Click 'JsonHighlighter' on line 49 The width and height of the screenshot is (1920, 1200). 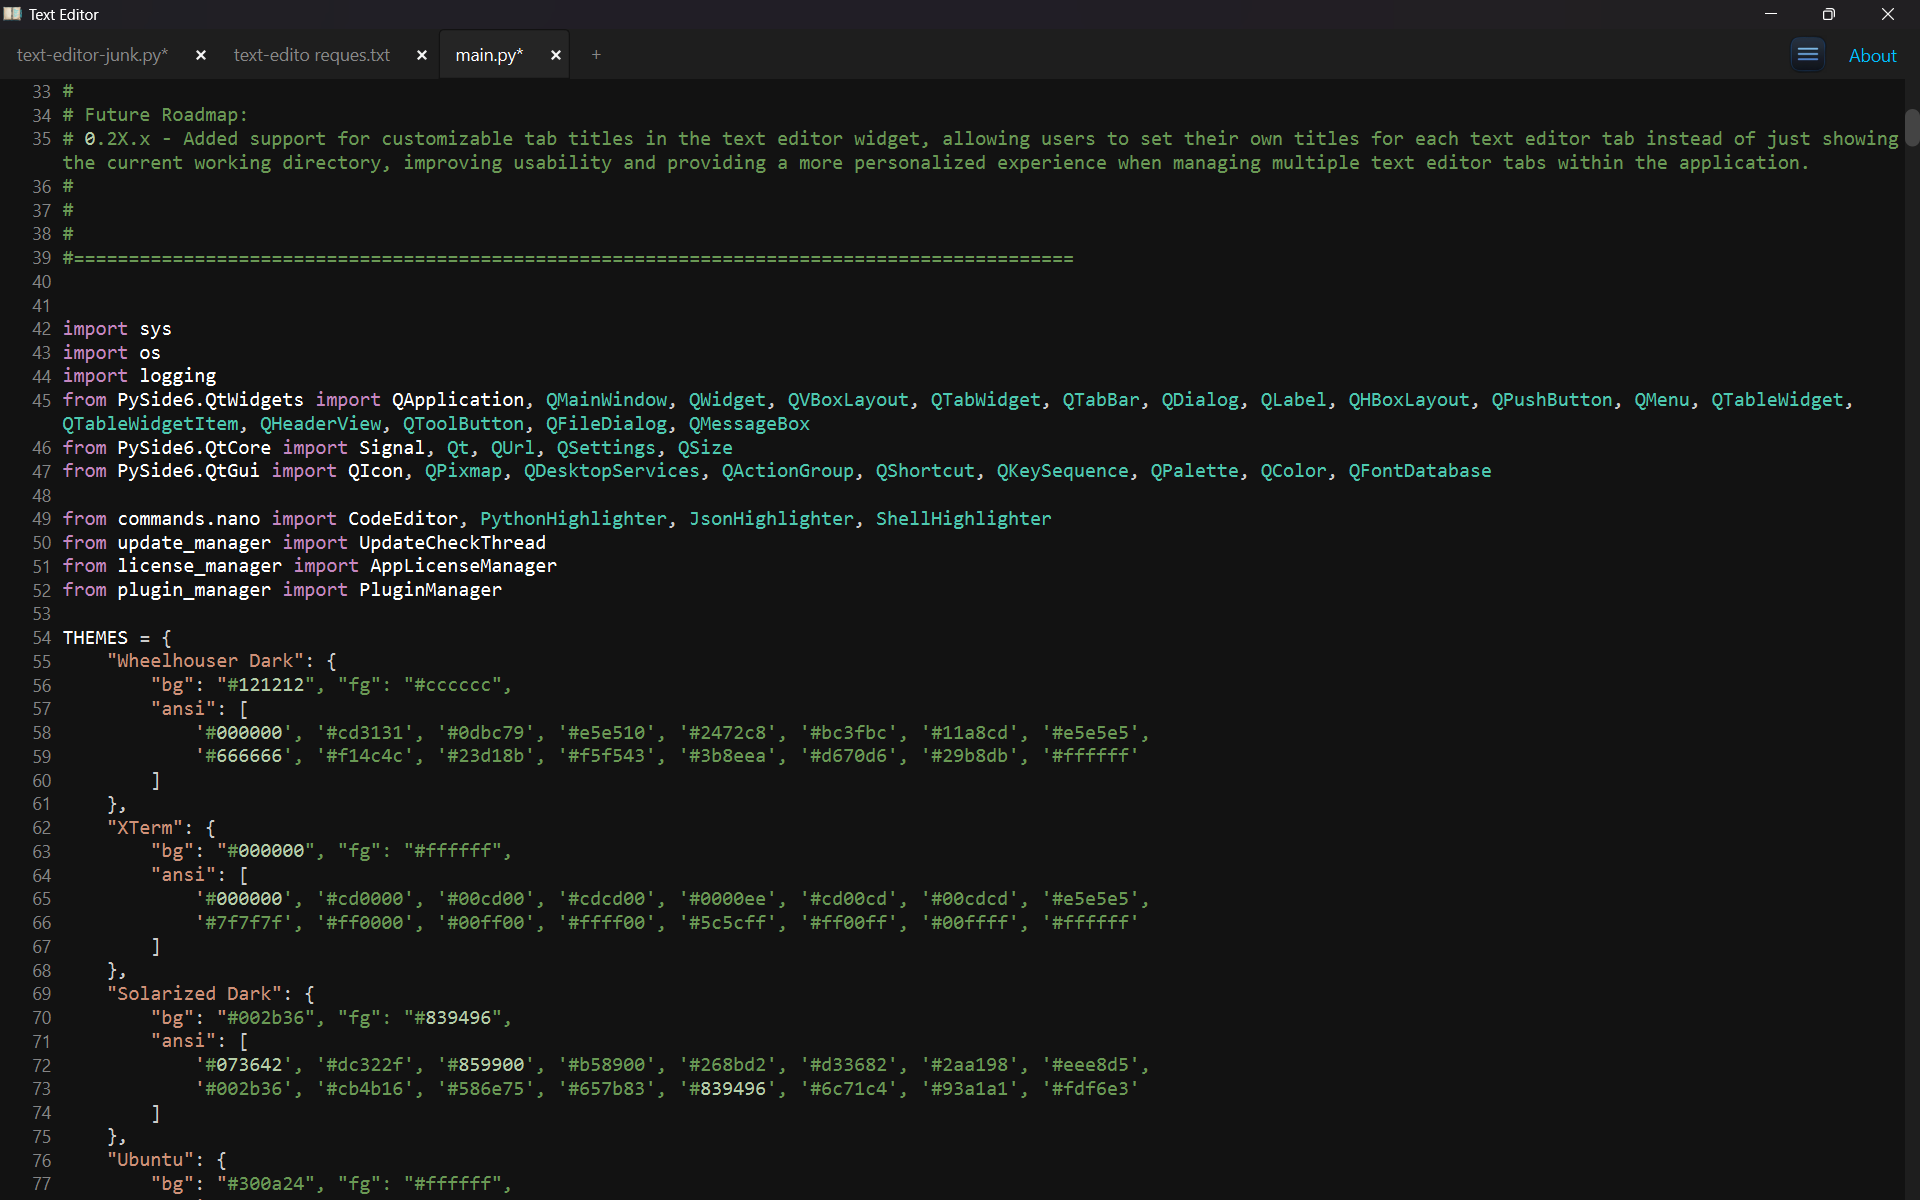pos(771,519)
